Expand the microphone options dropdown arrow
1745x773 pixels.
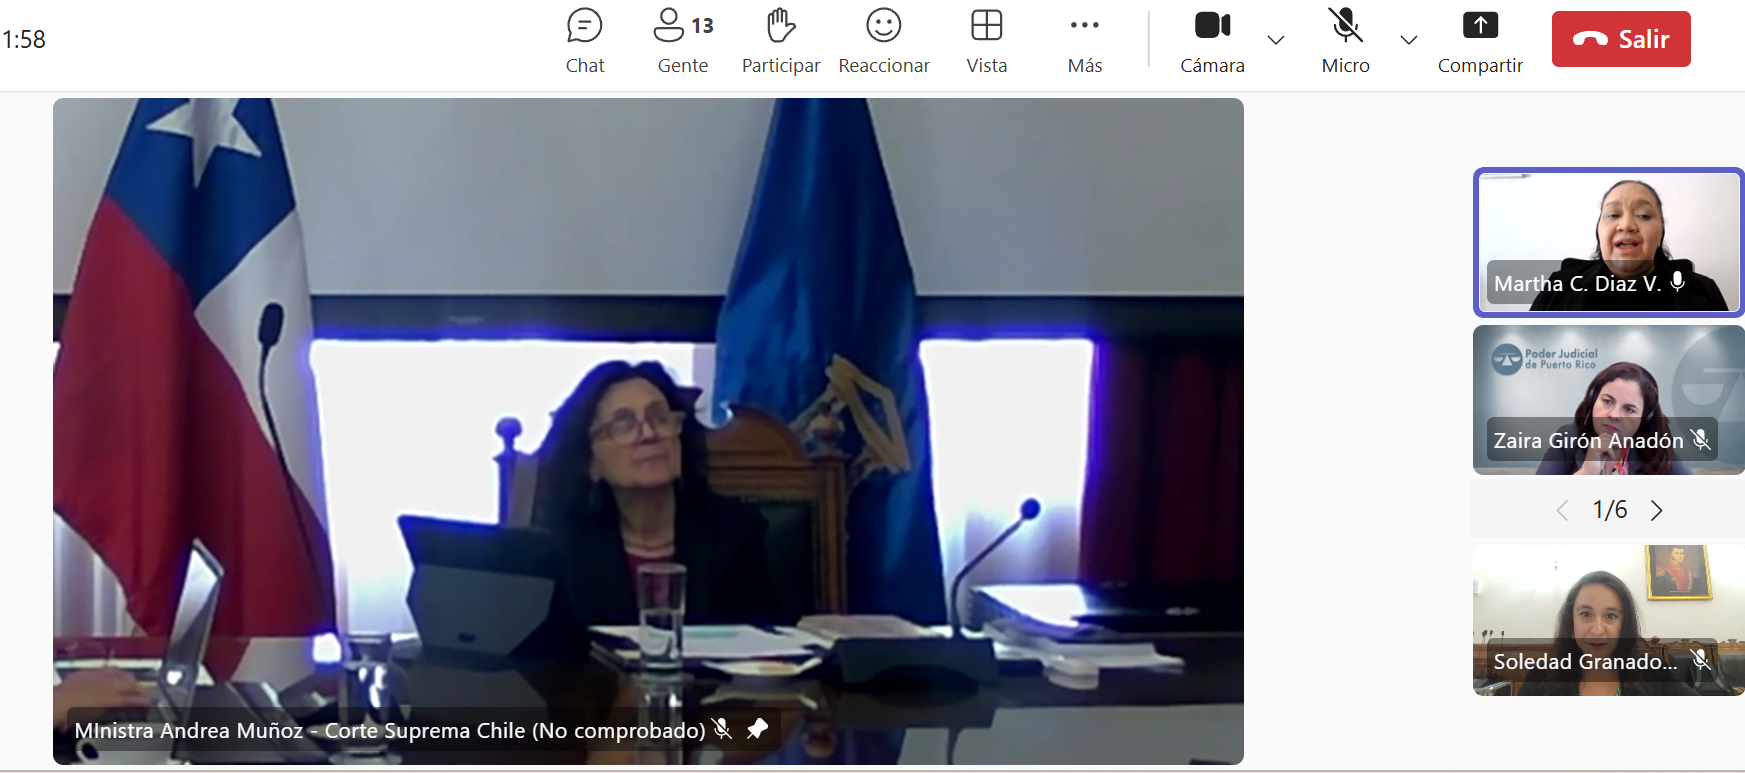[1408, 40]
